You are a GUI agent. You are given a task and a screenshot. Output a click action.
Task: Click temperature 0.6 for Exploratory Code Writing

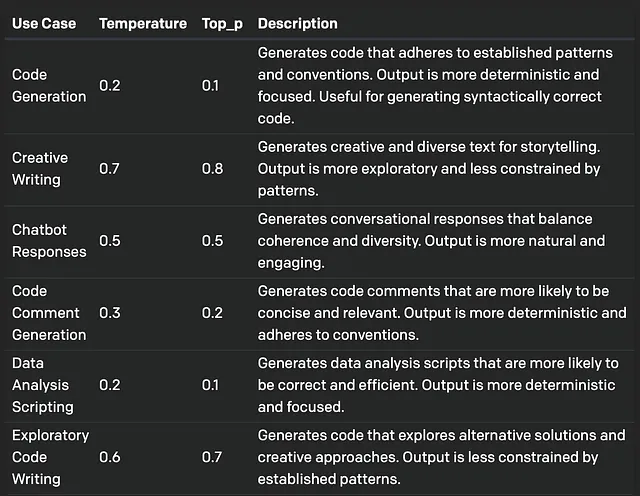pyautogui.click(x=110, y=457)
